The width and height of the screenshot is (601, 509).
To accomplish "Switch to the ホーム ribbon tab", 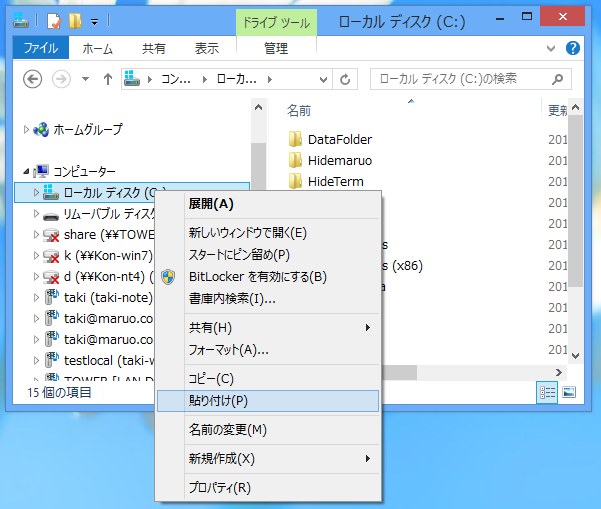I will (x=97, y=48).
